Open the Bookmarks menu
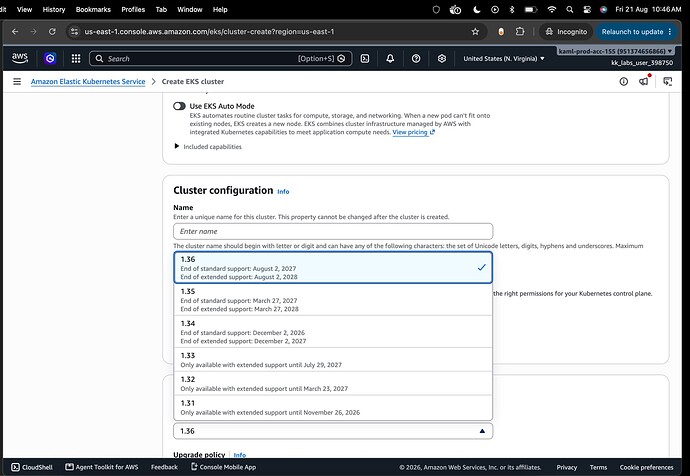Image resolution: width=690 pixels, height=476 pixels. [x=93, y=9]
